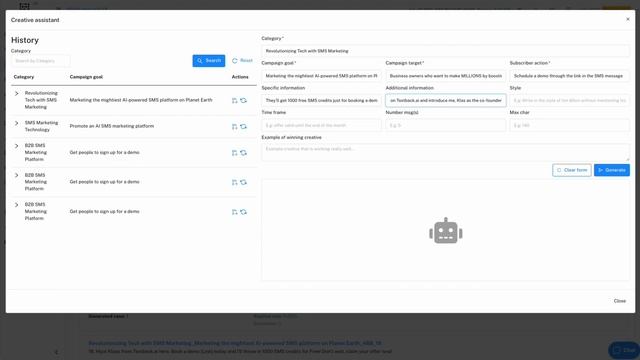This screenshot has height=360, width=640.
Task: Click the Actions column header
Action: 240,77
